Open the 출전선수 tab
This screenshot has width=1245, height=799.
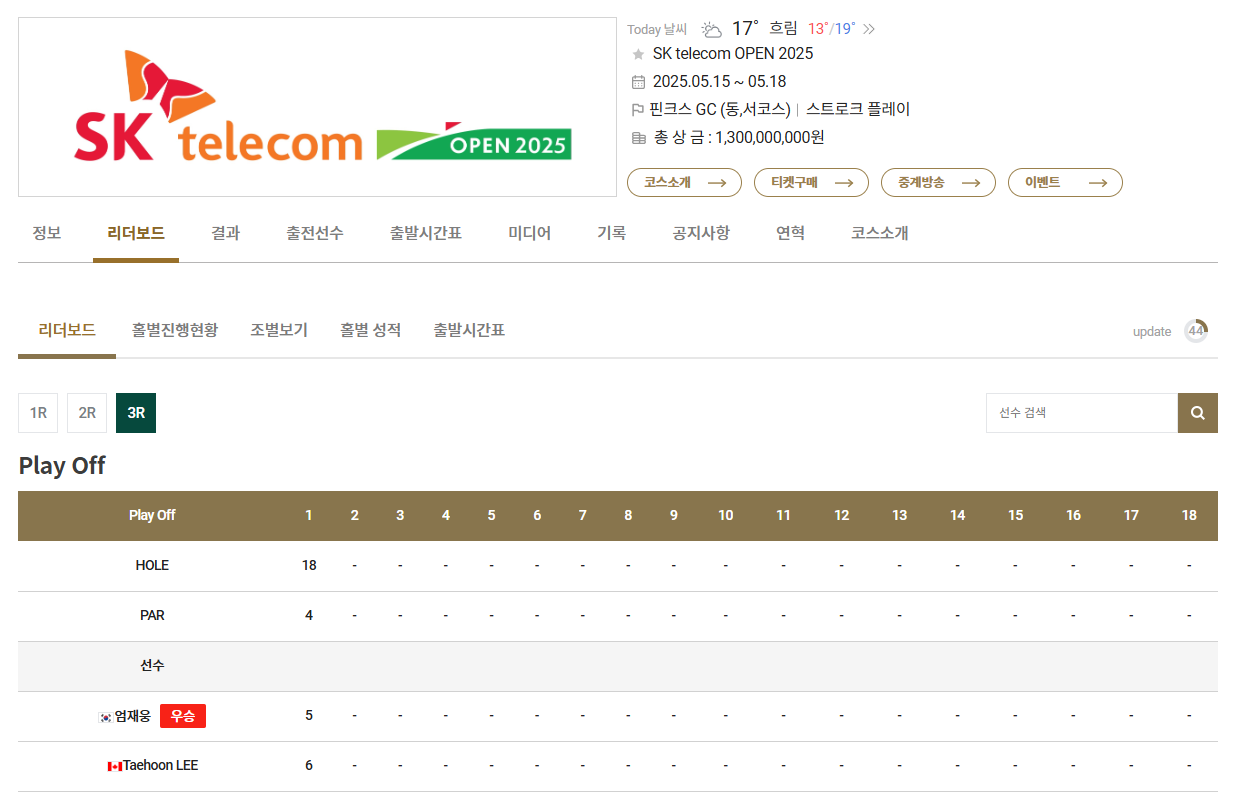click(314, 233)
